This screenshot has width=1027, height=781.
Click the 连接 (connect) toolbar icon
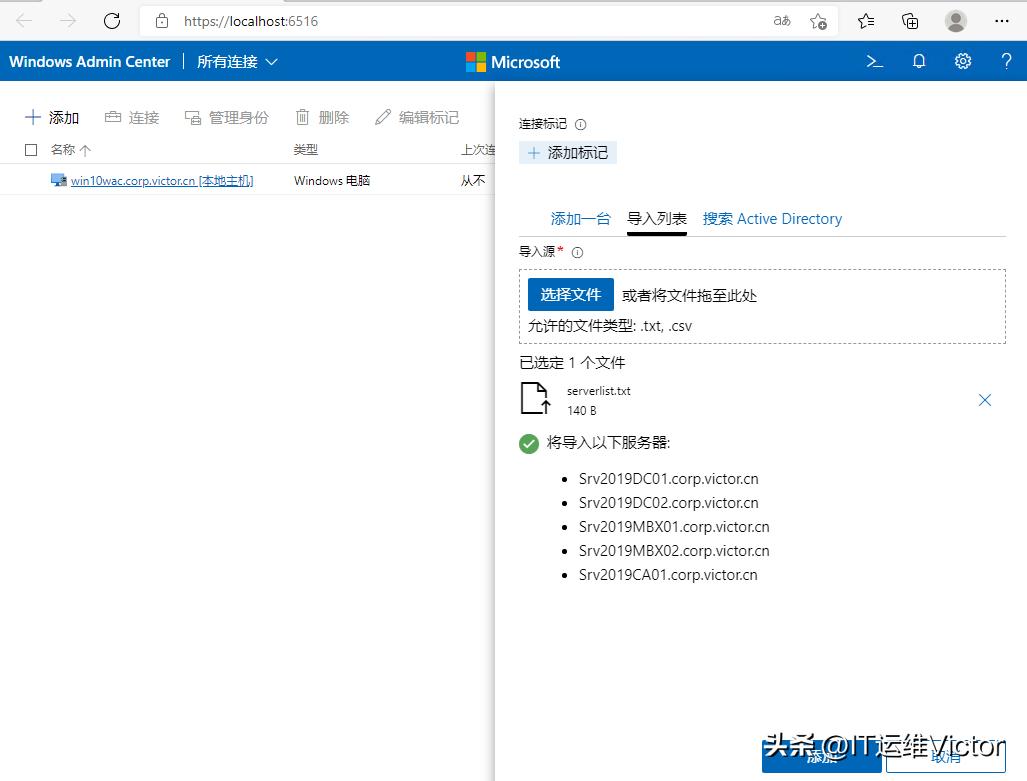pyautogui.click(x=131, y=117)
